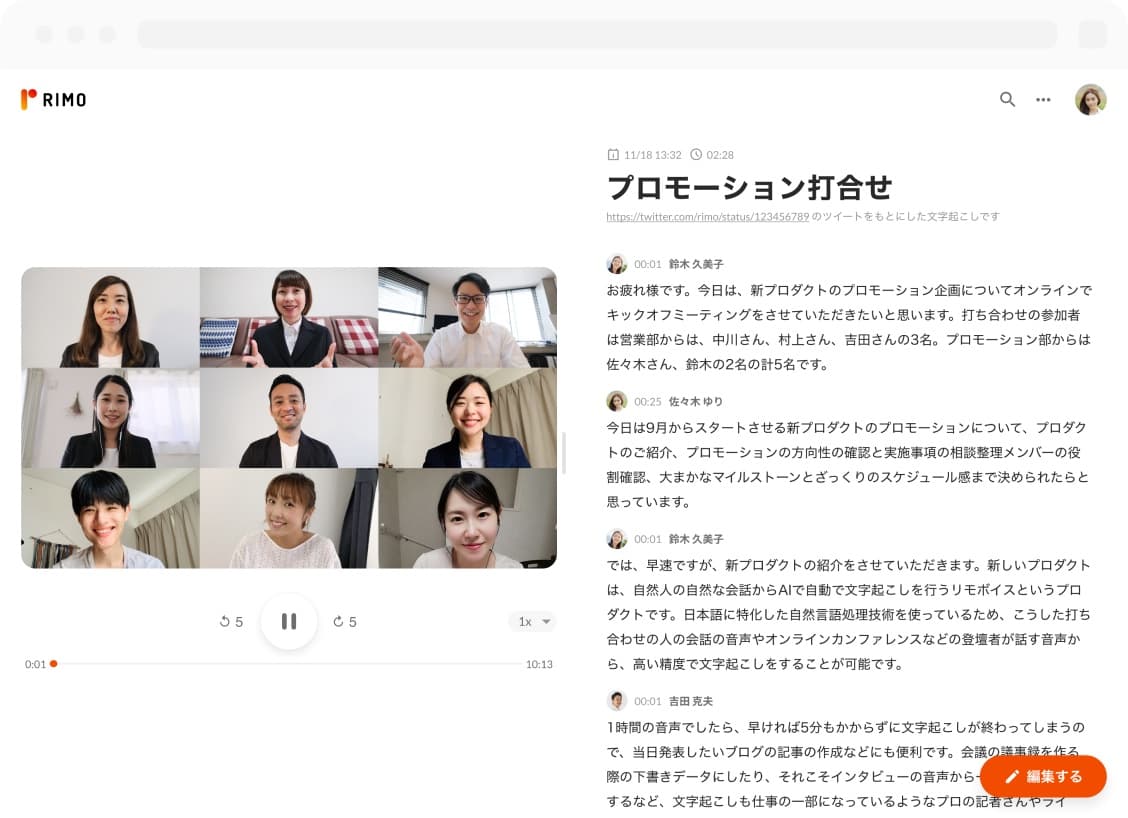This screenshot has height=818, width=1128.
Task: Open the three-dot more options menu
Action: pyautogui.click(x=1043, y=99)
